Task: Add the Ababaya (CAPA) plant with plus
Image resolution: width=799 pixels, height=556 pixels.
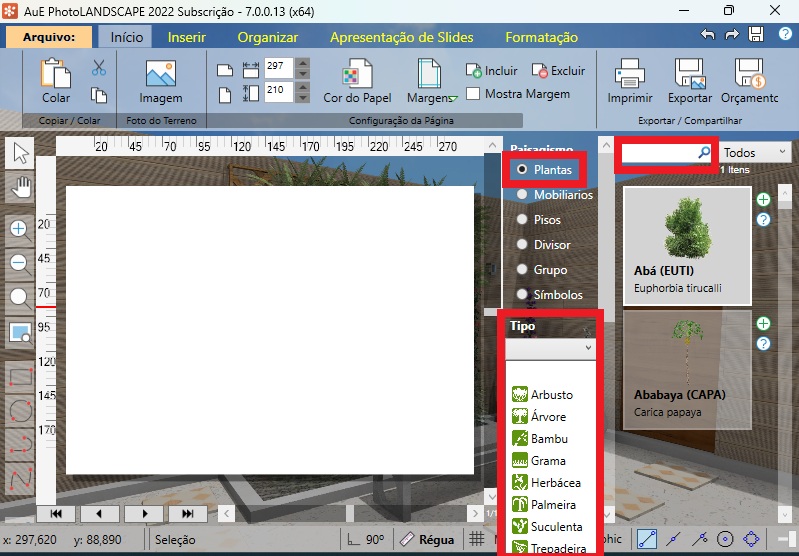Action: pos(763,323)
